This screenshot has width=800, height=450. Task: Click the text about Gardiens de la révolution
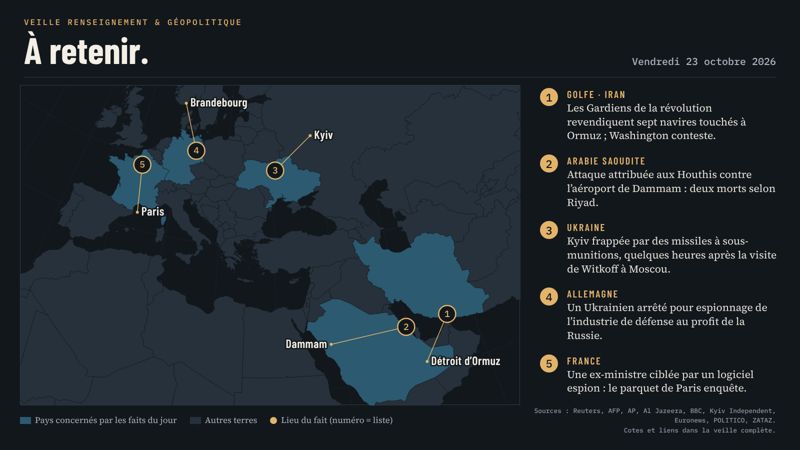[x=656, y=122]
